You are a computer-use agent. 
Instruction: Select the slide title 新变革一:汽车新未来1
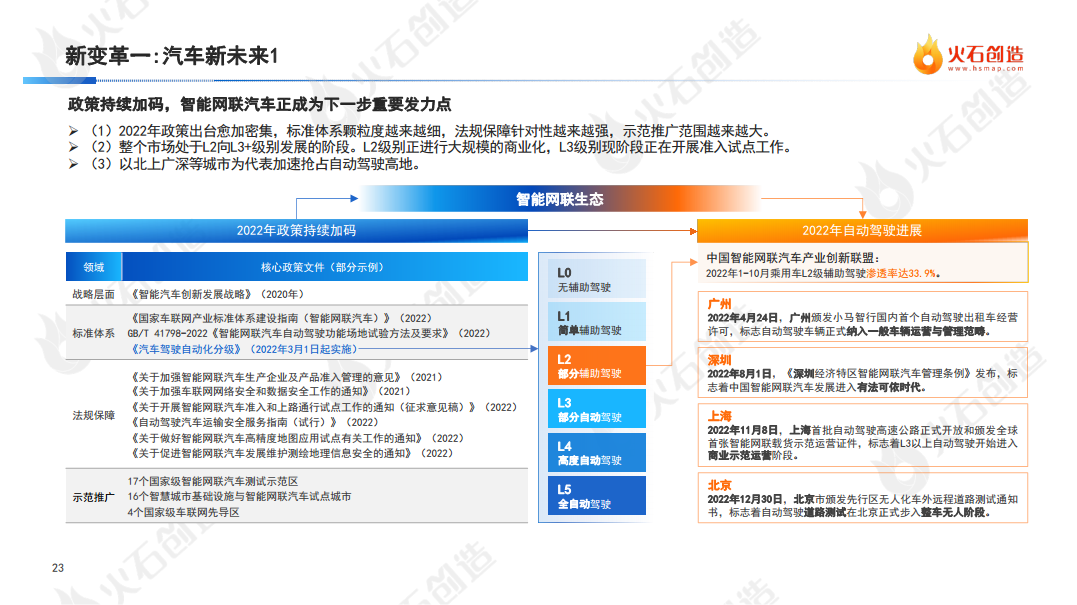point(172,56)
